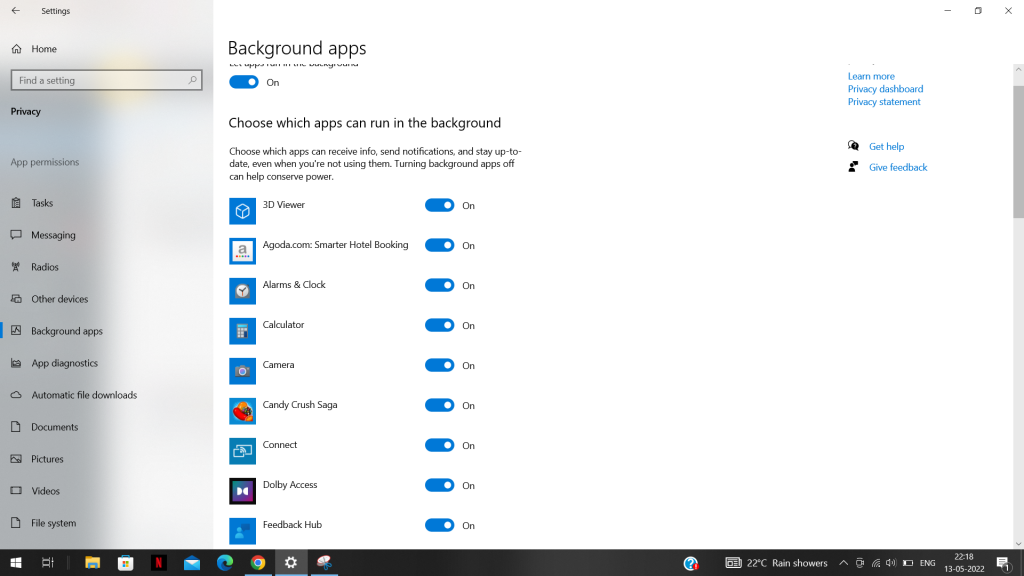
Task: Click the Dolby Access app icon
Action: click(x=242, y=491)
